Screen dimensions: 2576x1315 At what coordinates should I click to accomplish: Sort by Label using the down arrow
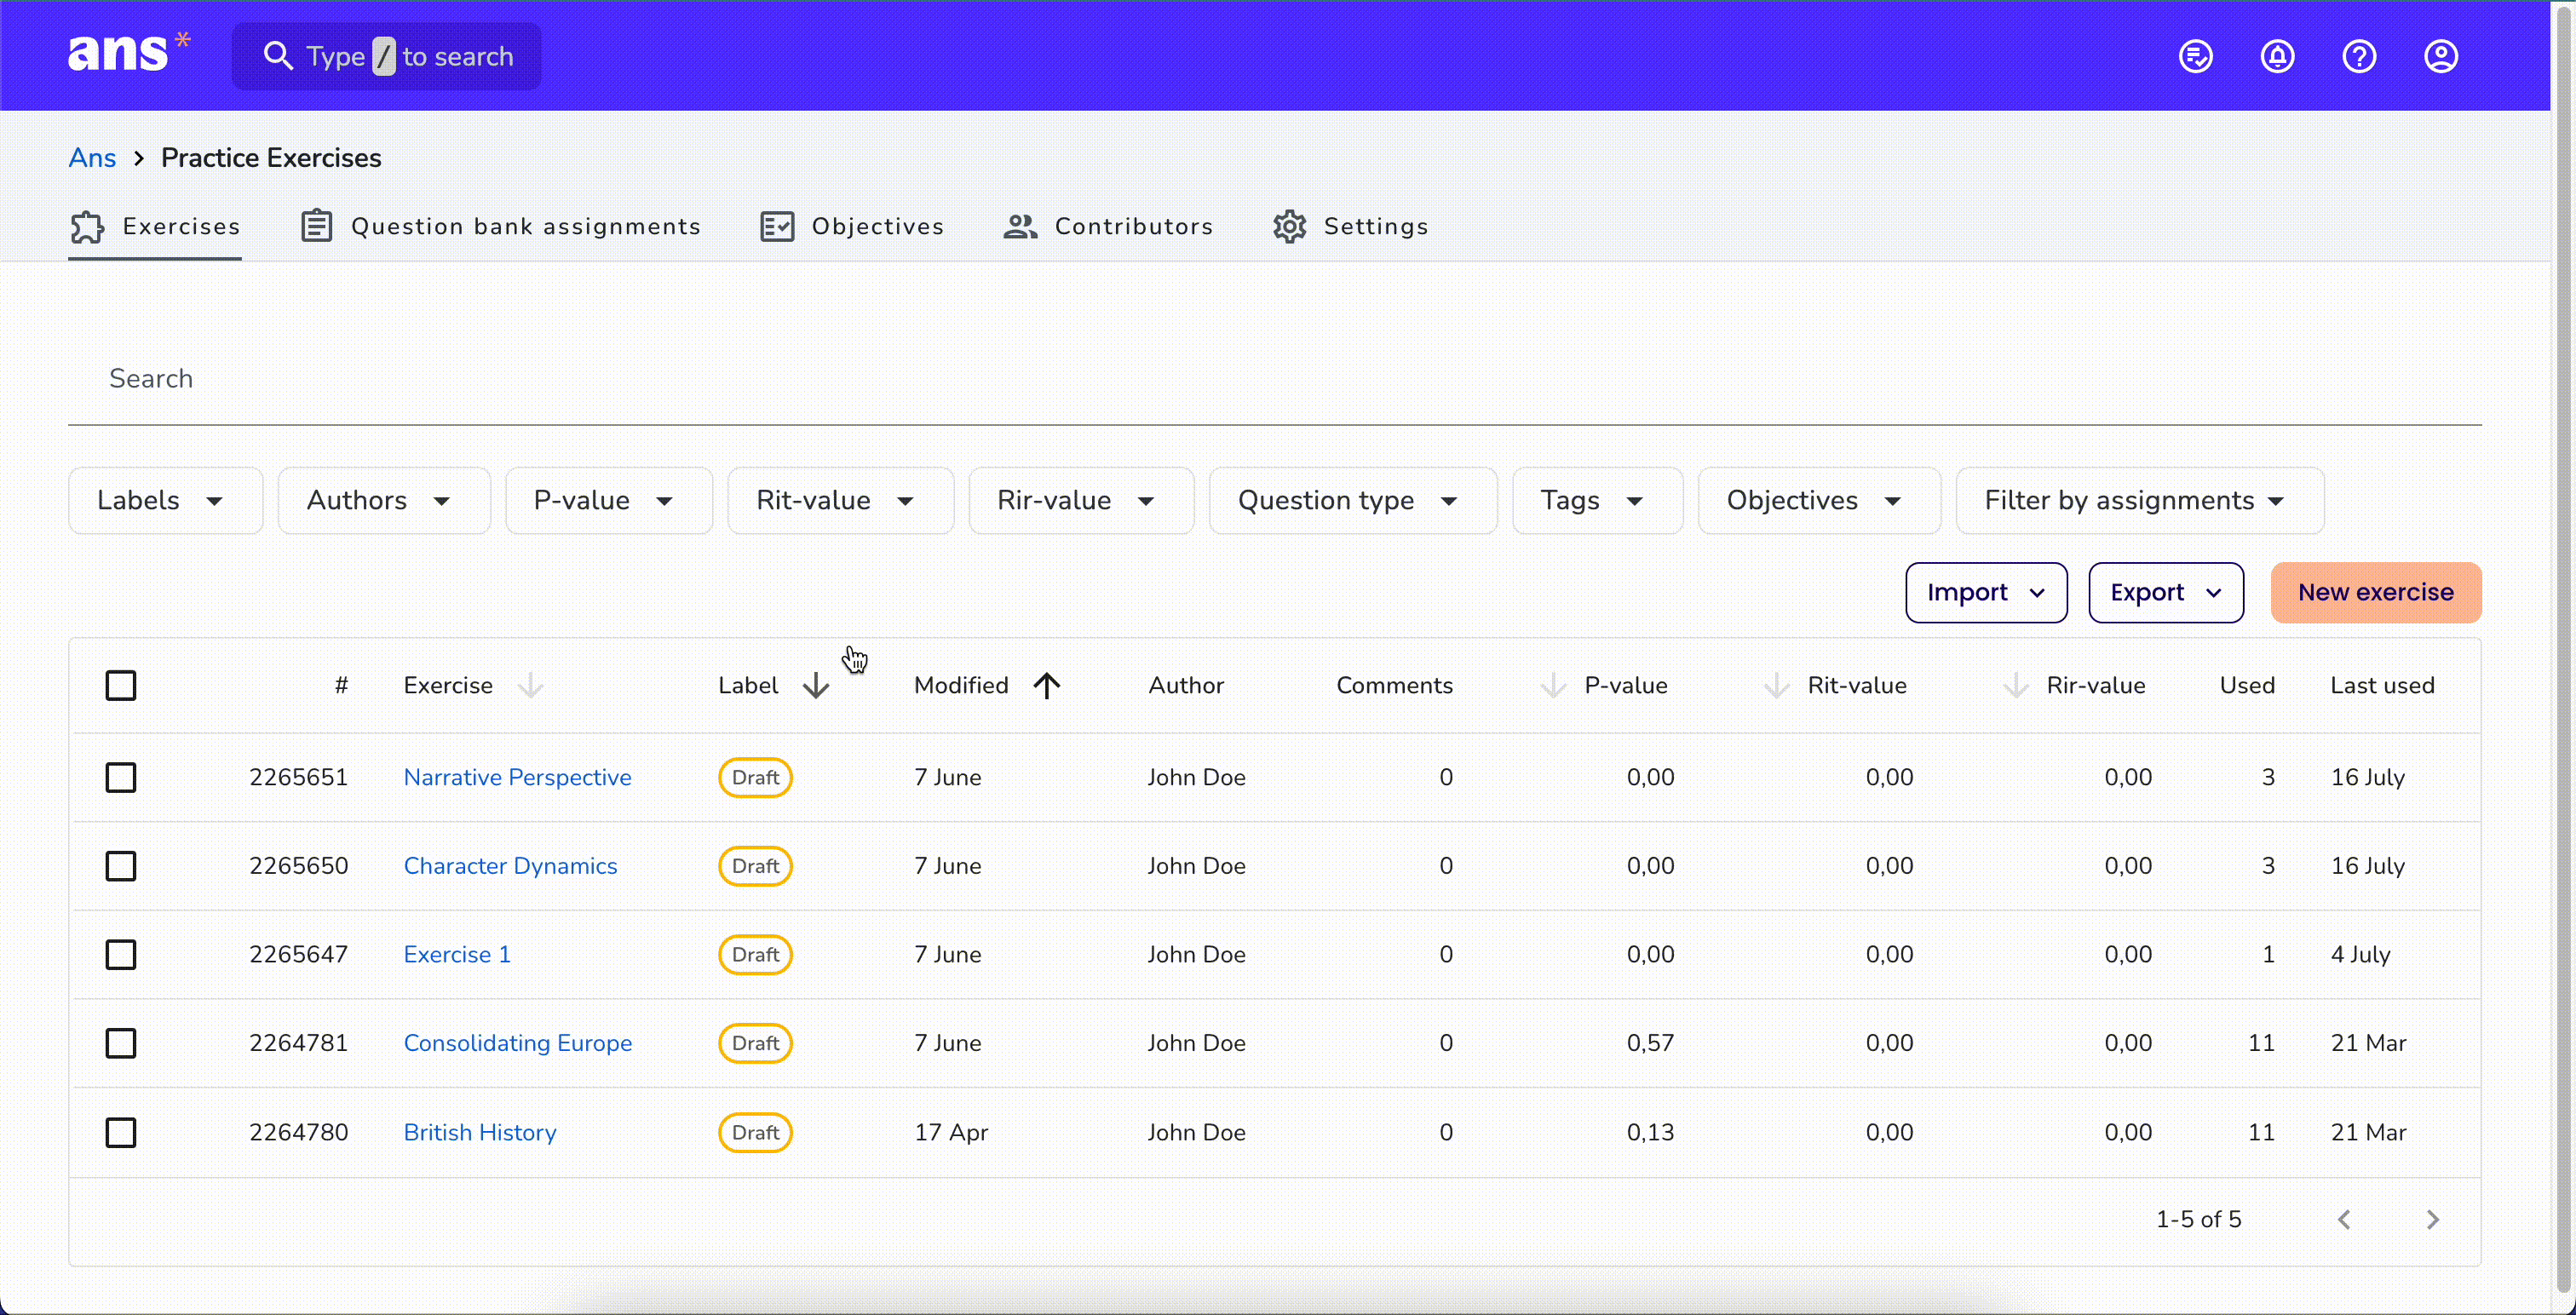tap(816, 685)
